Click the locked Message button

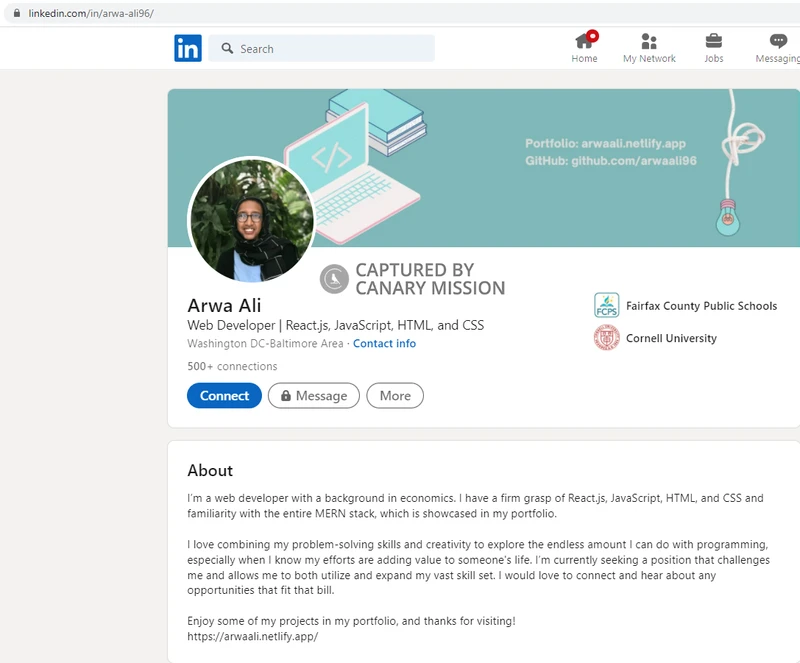pyautogui.click(x=314, y=396)
